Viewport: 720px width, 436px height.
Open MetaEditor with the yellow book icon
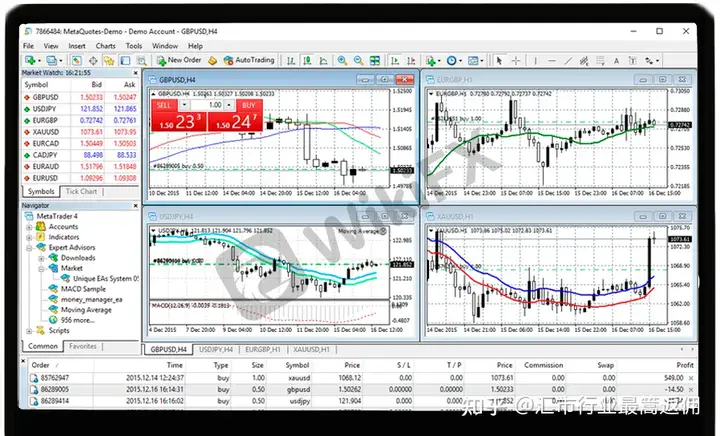(x=212, y=61)
